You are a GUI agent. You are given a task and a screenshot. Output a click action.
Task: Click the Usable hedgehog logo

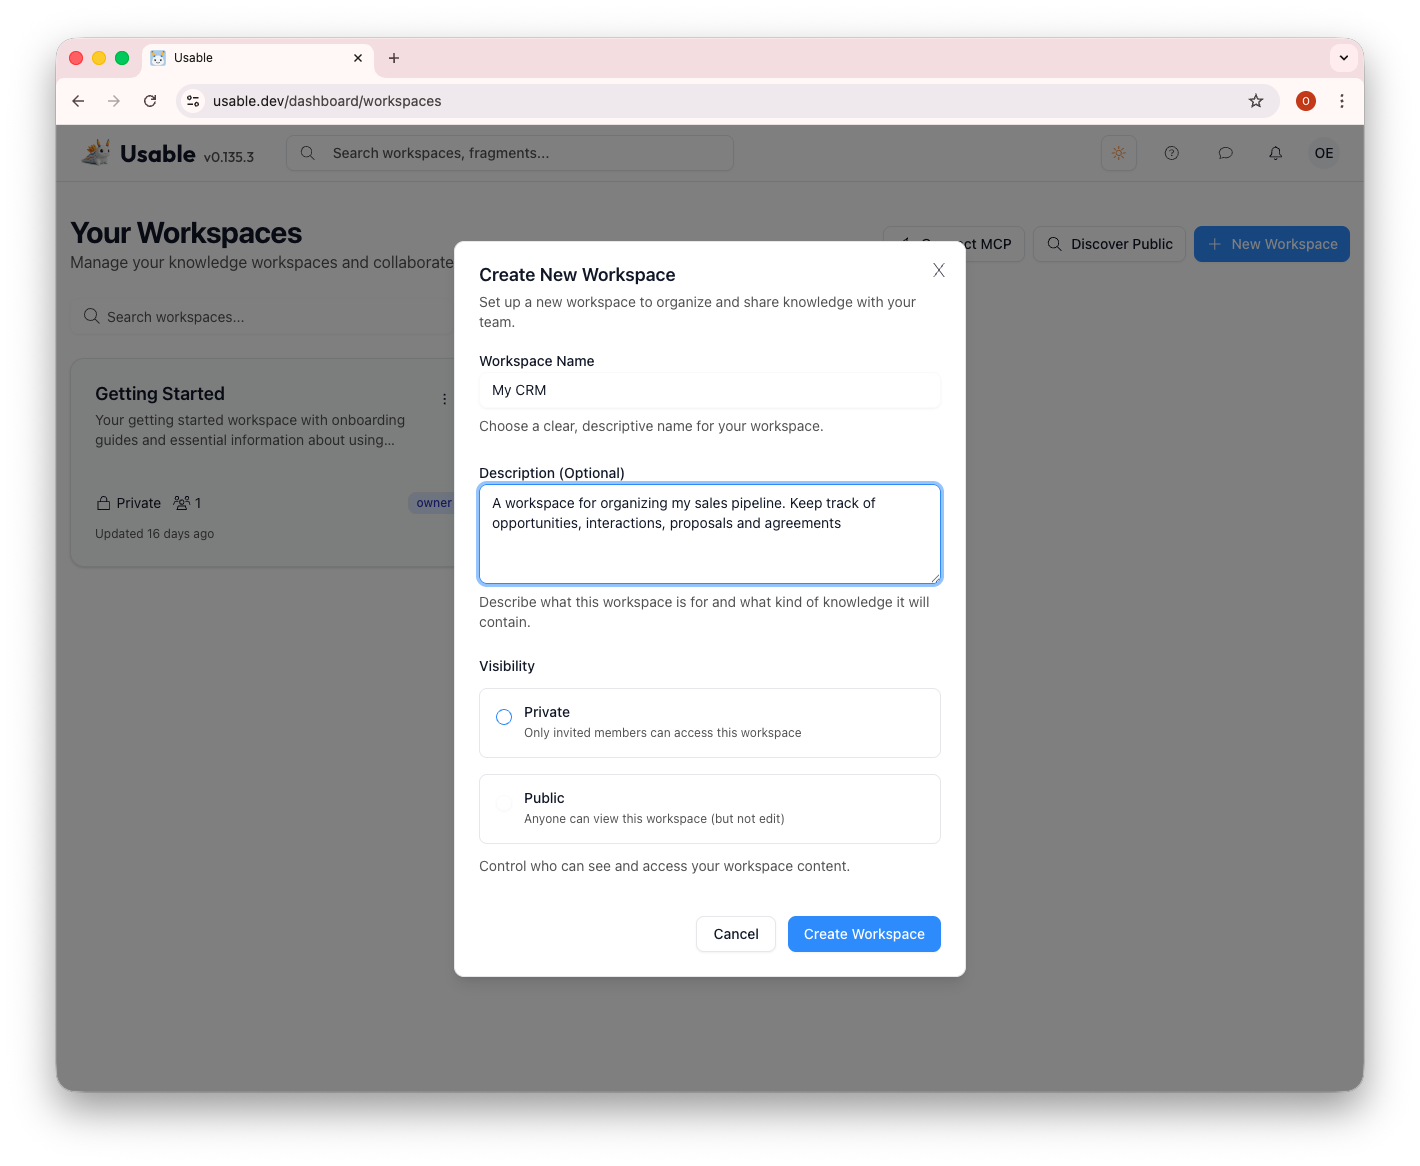coord(96,151)
